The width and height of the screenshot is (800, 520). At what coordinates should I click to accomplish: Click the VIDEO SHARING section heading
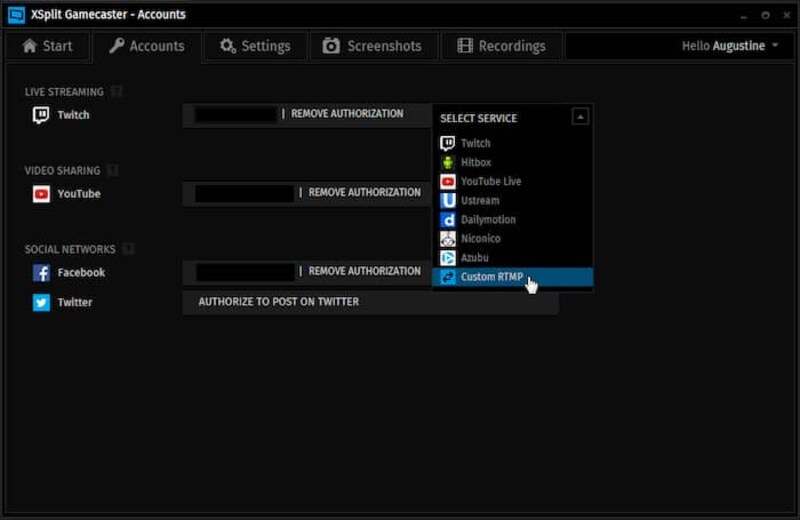pyautogui.click(x=62, y=170)
